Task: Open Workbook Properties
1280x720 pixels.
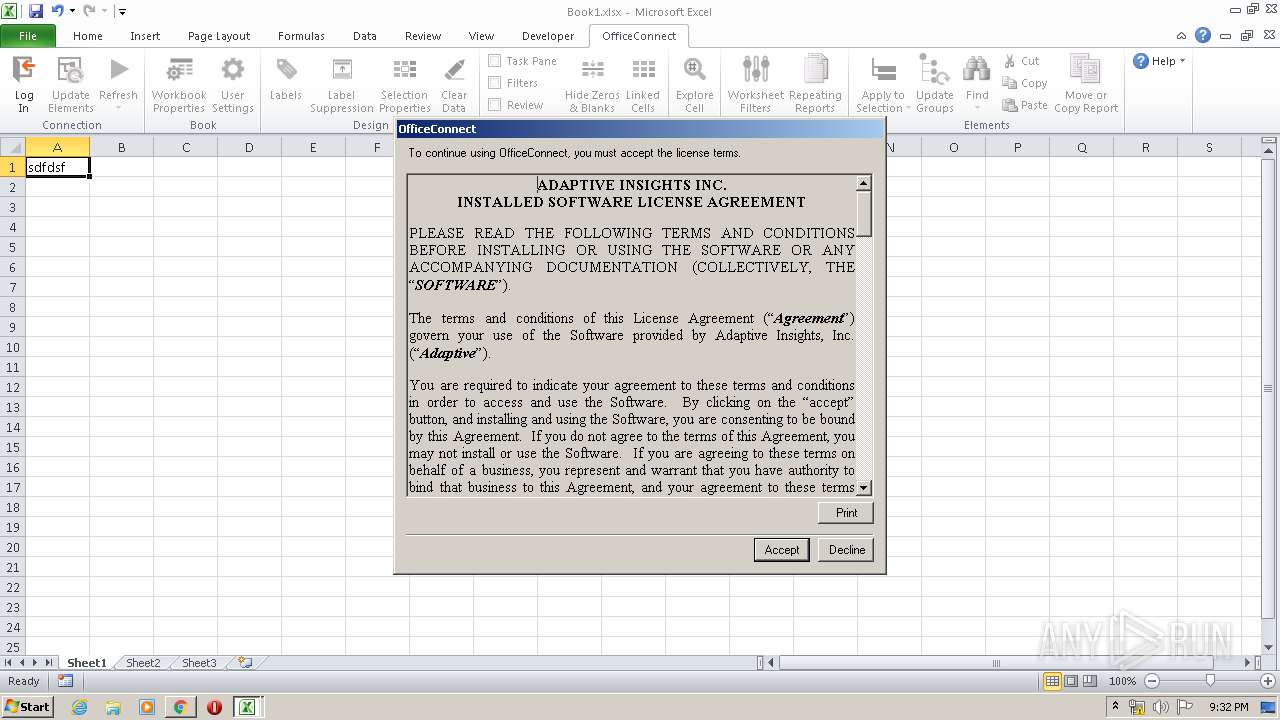Action: tap(179, 84)
